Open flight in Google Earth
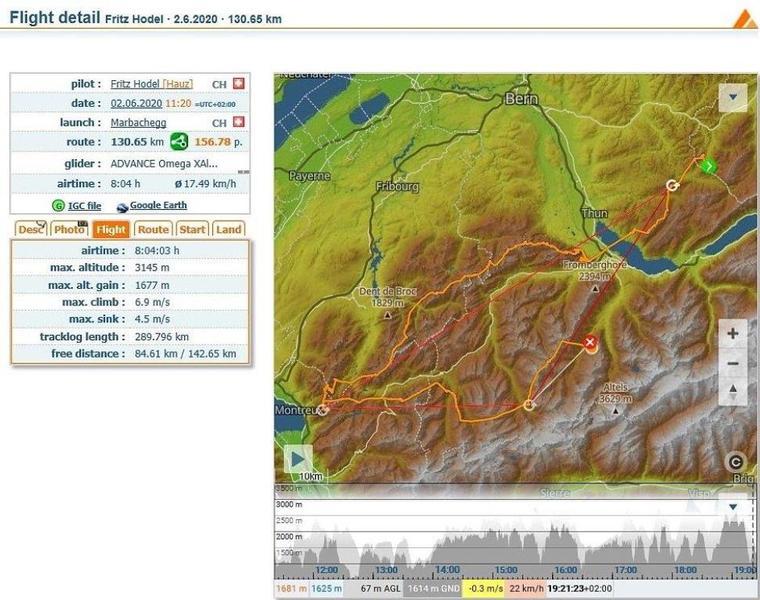The width and height of the screenshot is (760, 600). [157, 205]
